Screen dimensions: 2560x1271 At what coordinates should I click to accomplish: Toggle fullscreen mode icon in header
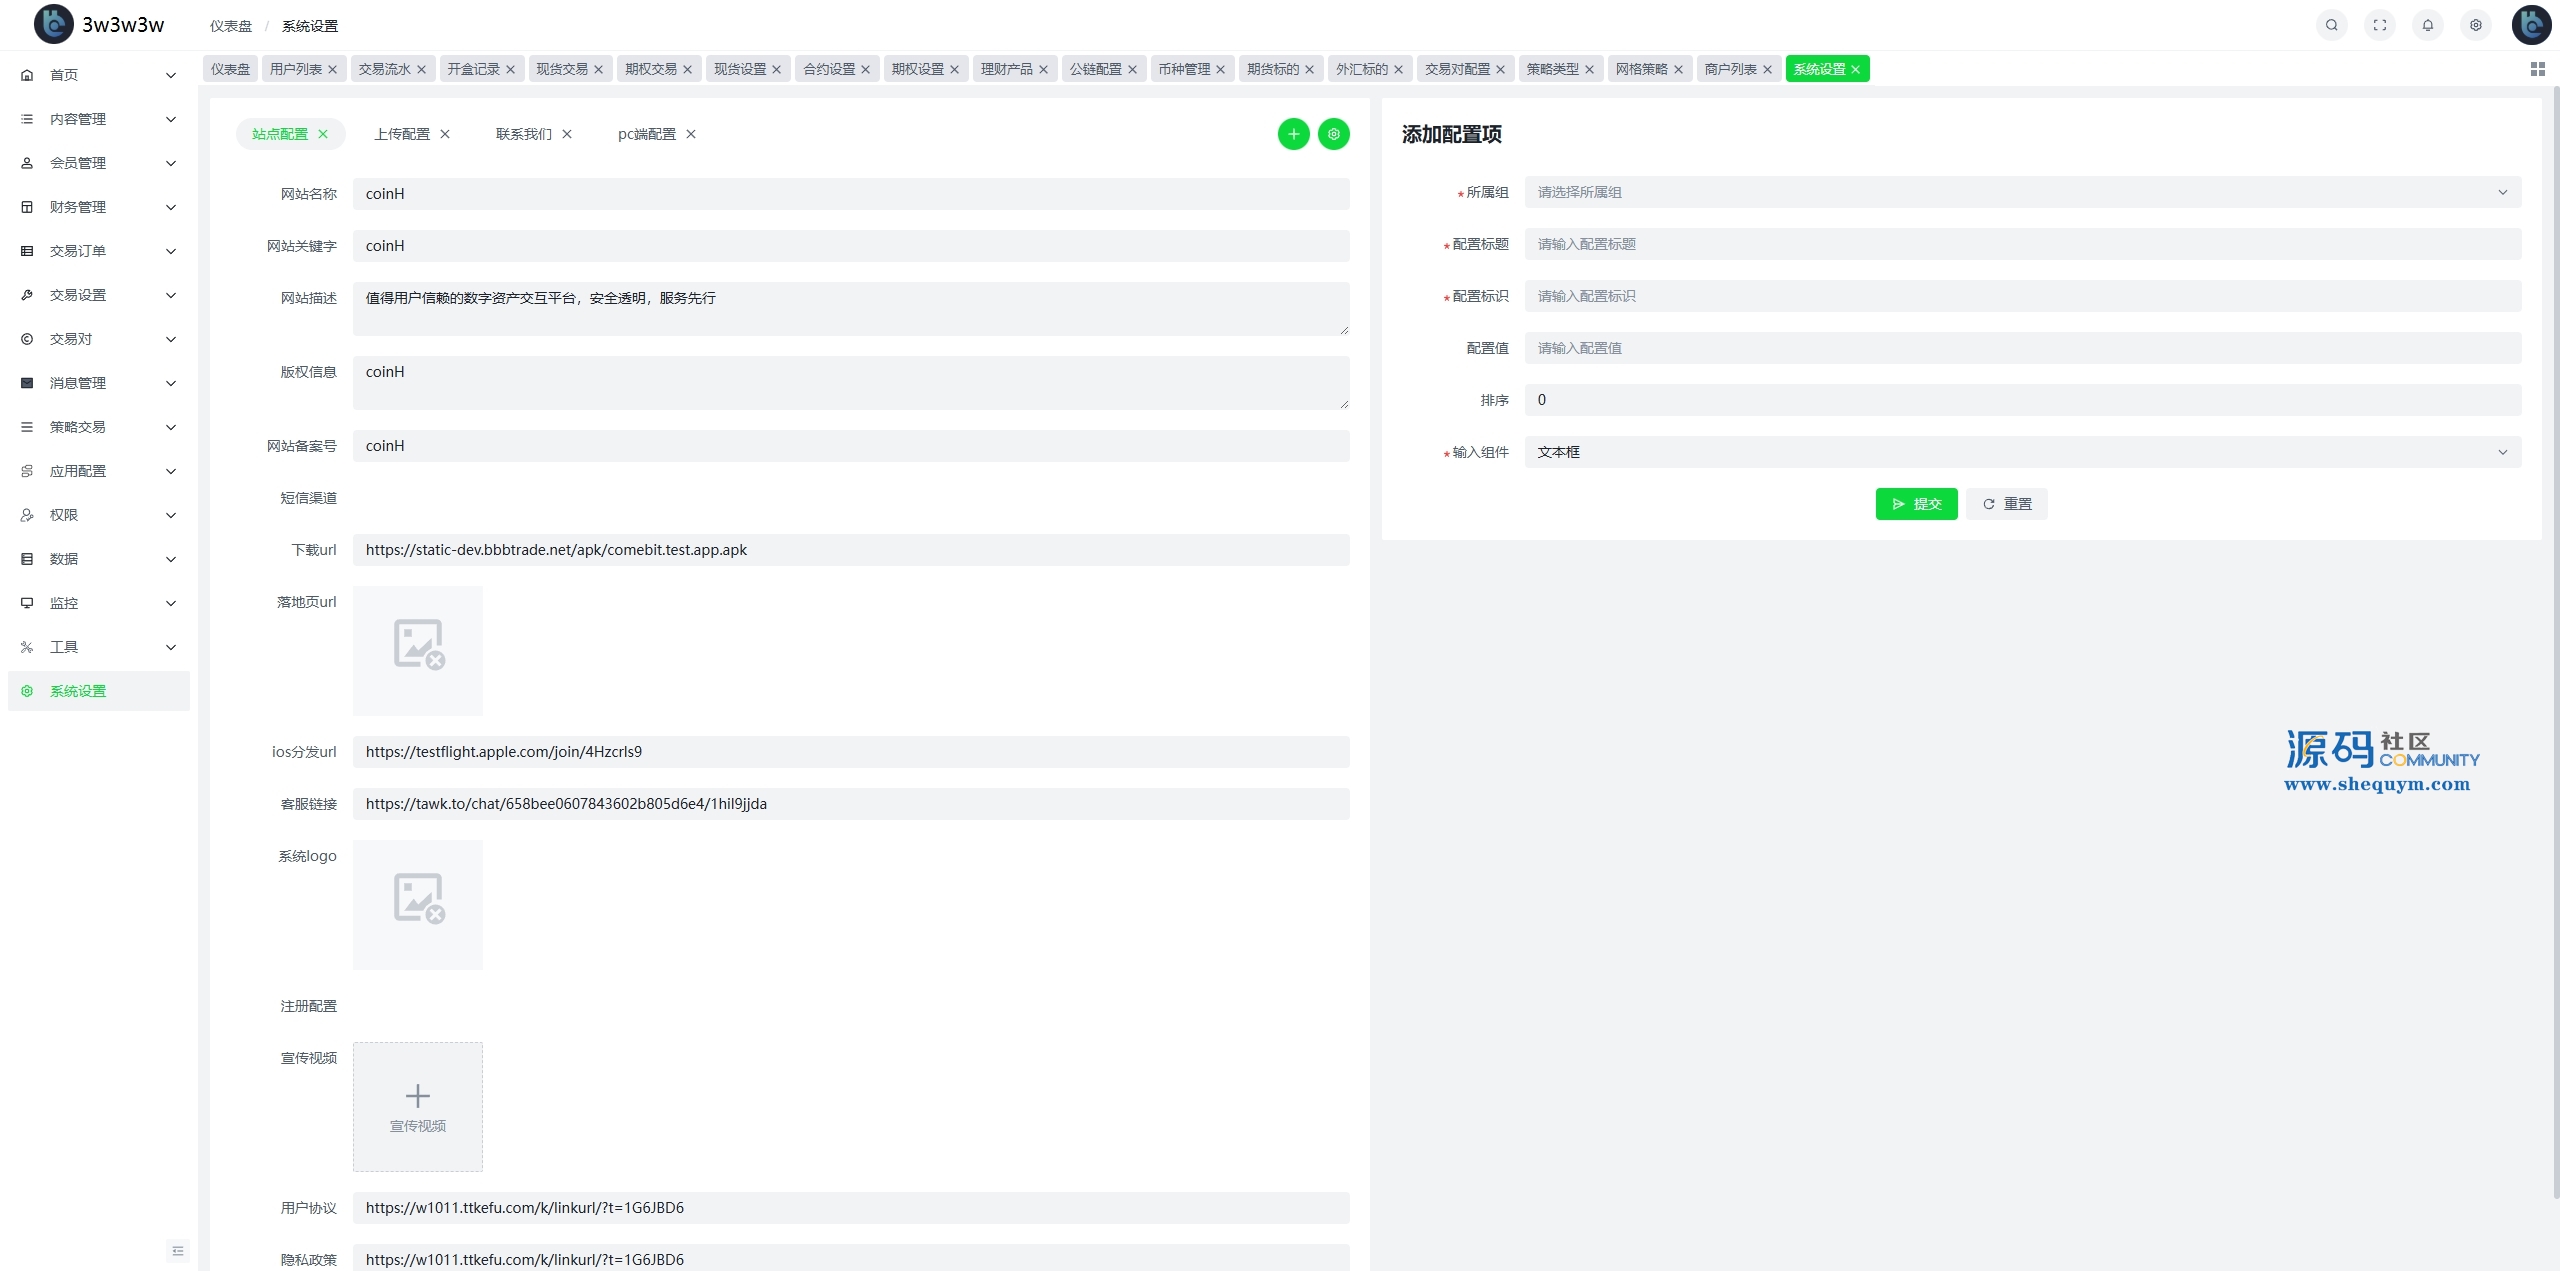(x=2379, y=25)
